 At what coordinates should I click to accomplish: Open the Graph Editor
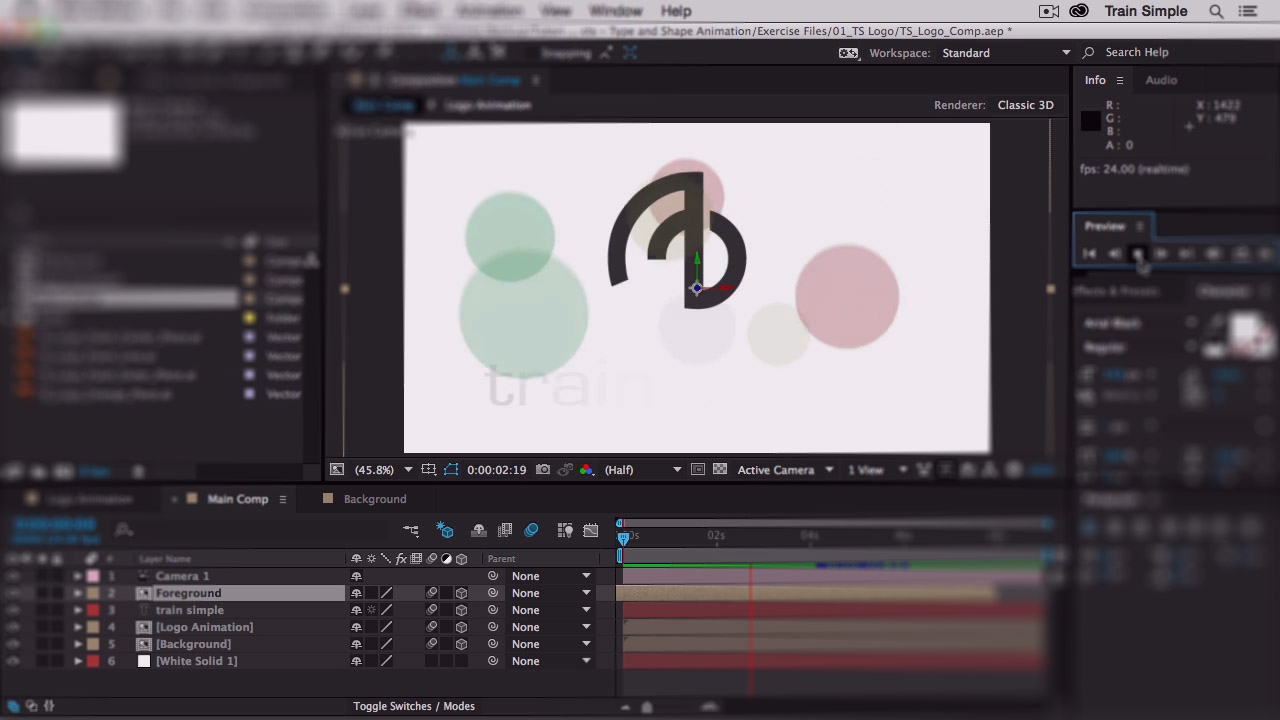point(591,530)
